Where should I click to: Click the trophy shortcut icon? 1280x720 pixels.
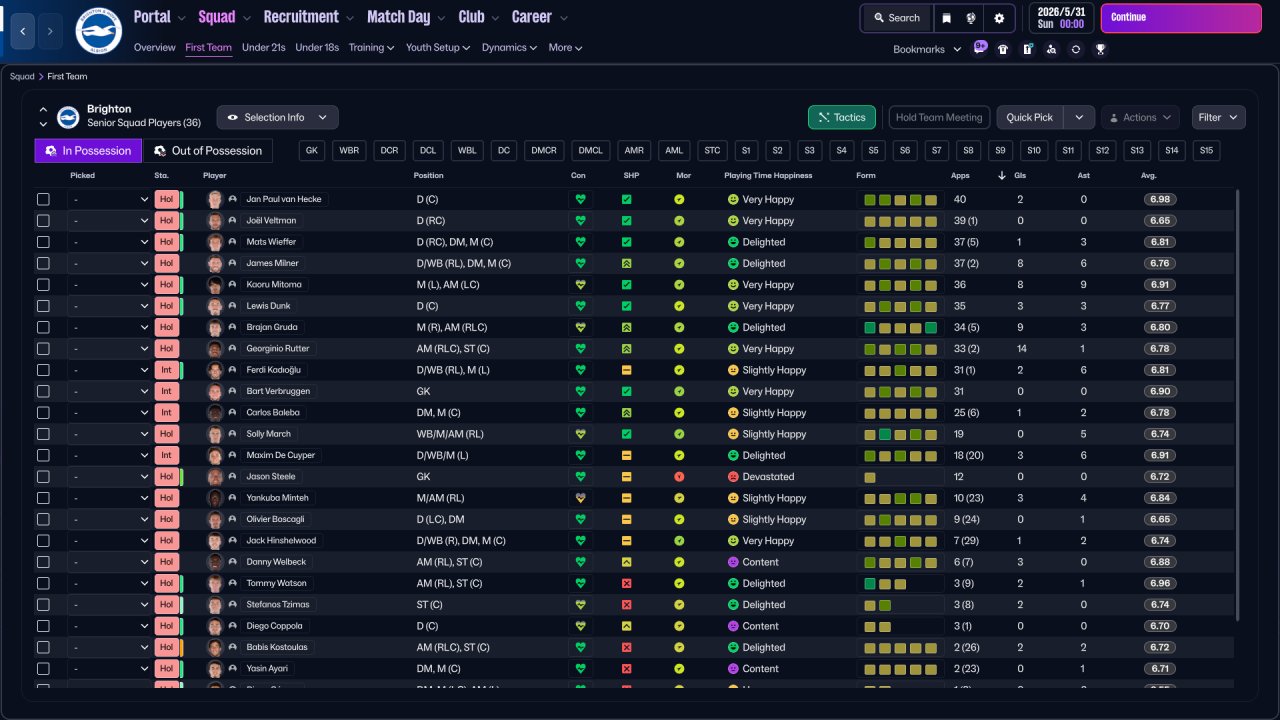1100,49
